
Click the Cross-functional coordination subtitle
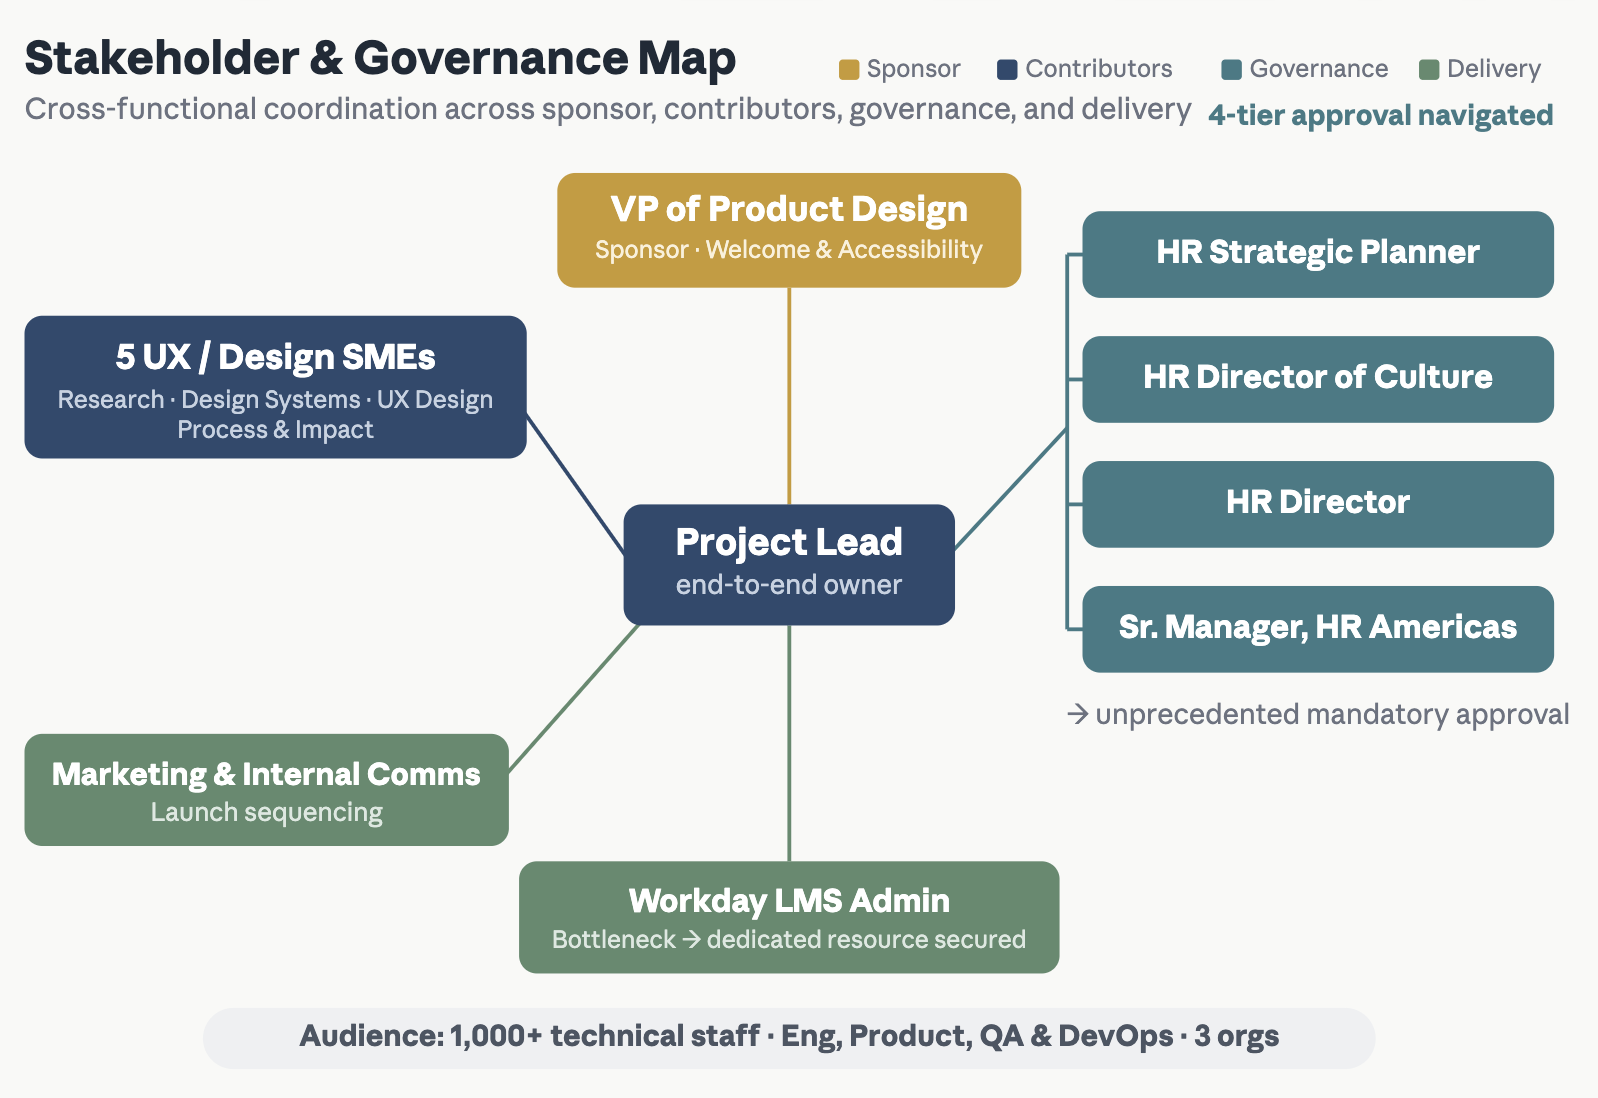click(x=608, y=109)
